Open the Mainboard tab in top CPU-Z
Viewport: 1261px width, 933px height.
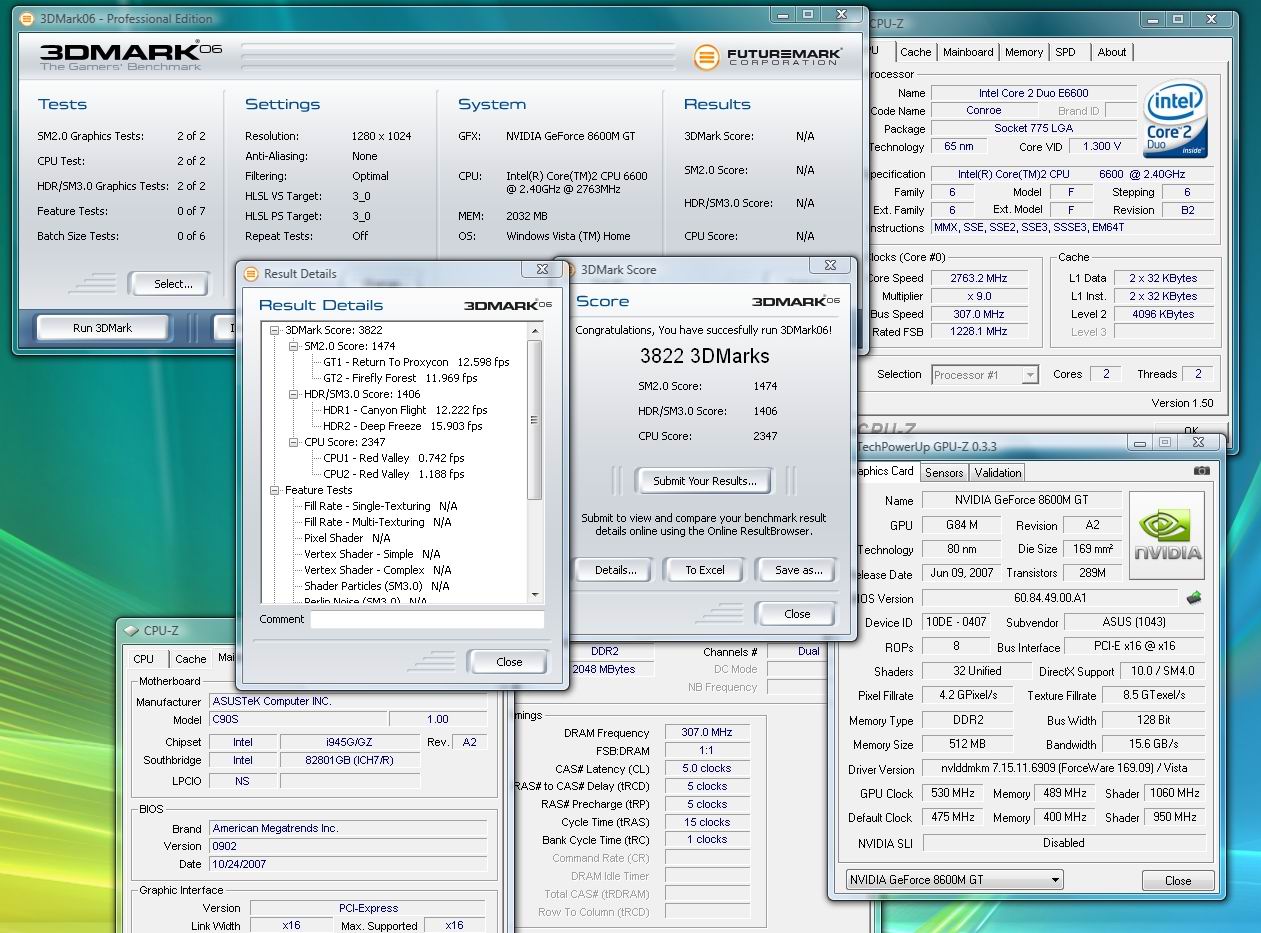tap(968, 52)
